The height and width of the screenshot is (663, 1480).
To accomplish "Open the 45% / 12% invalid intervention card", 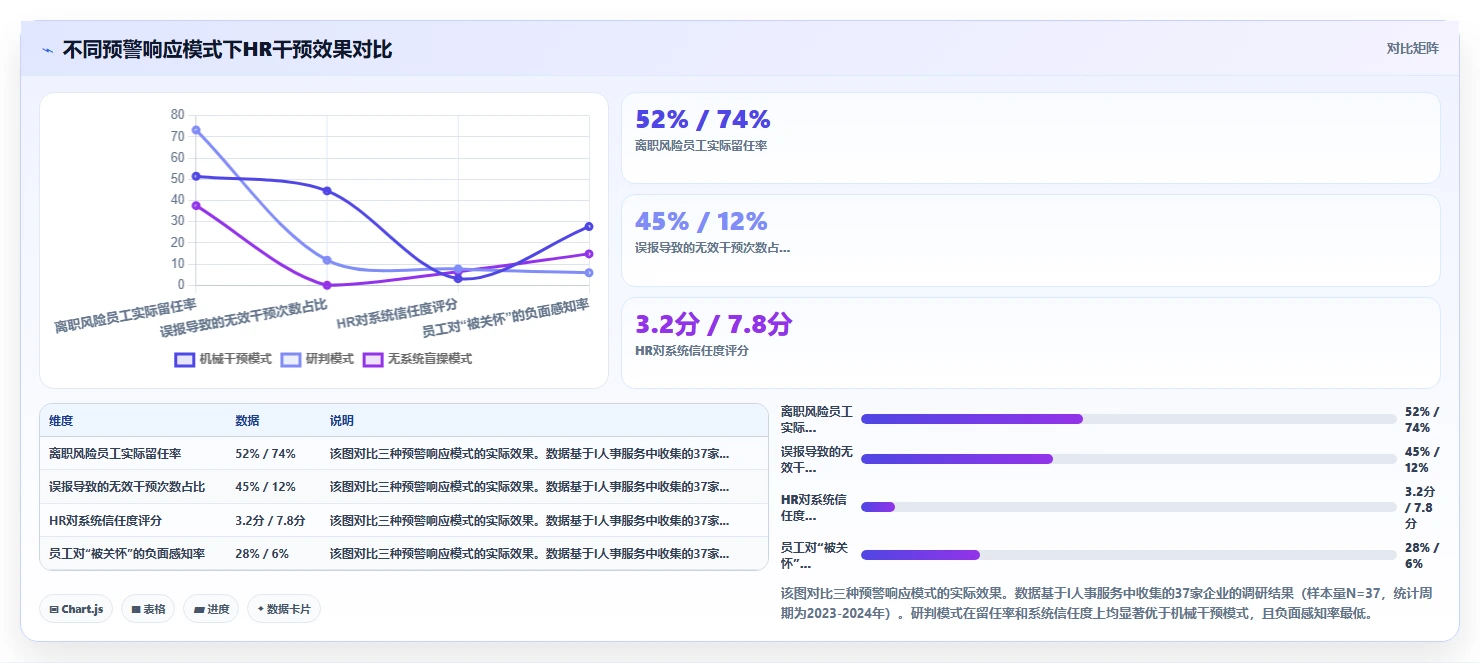I will [x=1031, y=241].
